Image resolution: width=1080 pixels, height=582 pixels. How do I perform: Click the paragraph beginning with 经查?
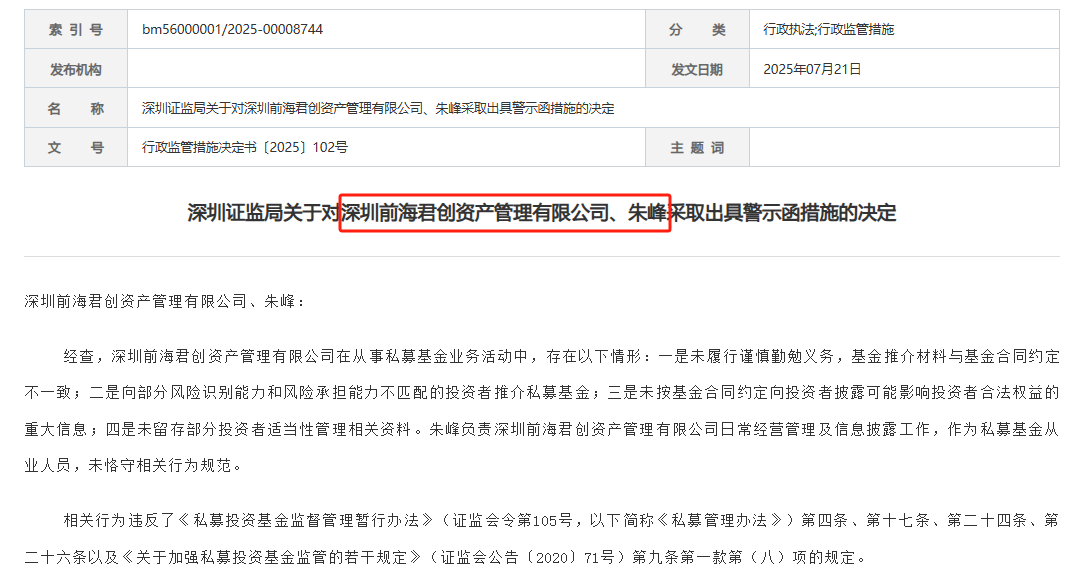click(x=541, y=410)
